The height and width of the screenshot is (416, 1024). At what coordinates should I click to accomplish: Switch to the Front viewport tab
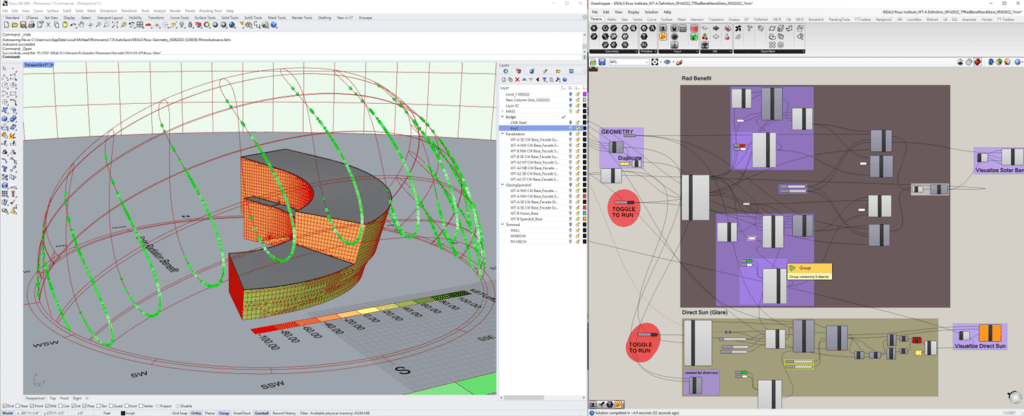64,398
